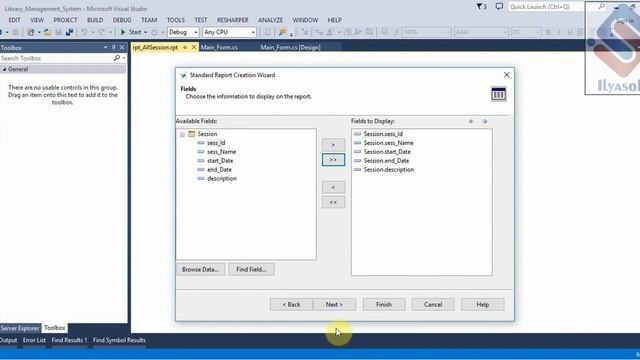Select Session.start_Date in Fields to Display
This screenshot has width=640, height=360.
(x=387, y=152)
